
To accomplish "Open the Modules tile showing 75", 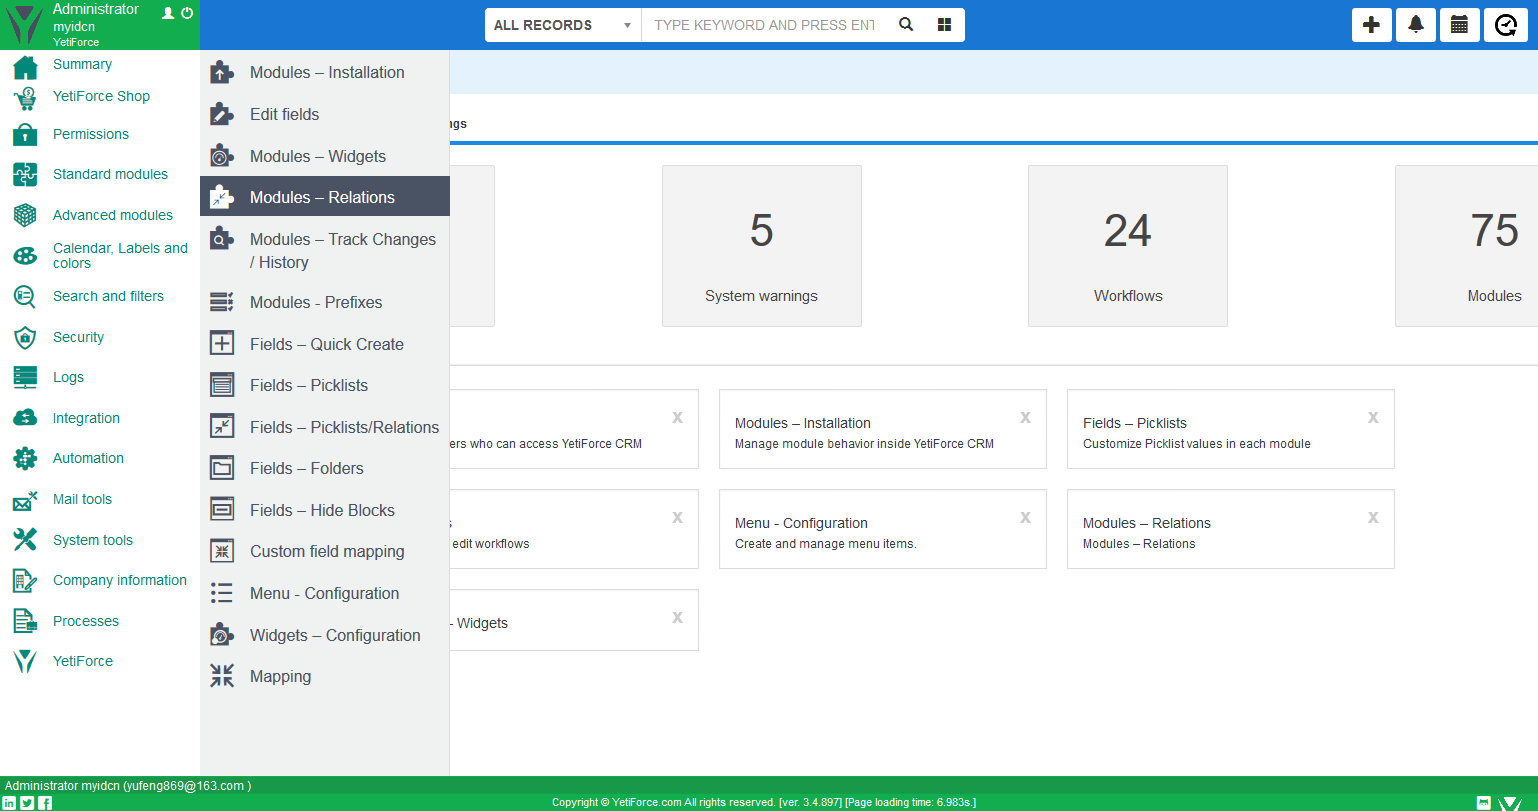I will point(1467,246).
